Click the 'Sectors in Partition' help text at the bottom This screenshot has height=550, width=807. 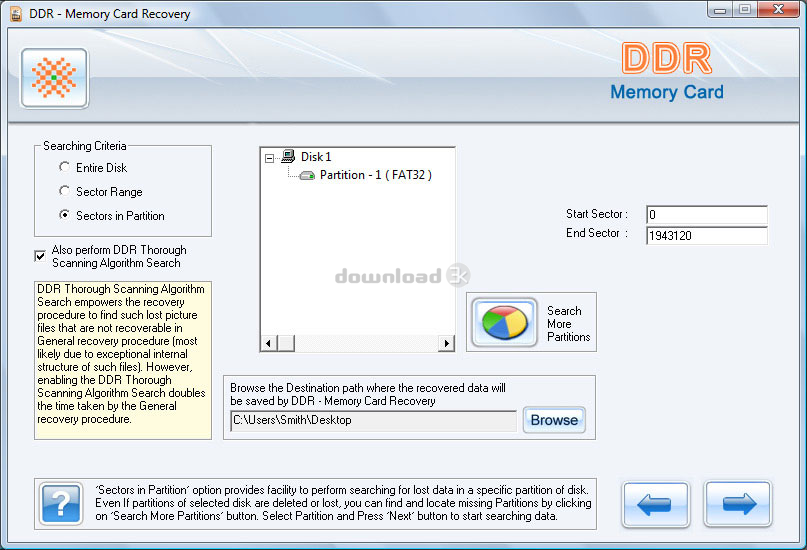pyautogui.click(x=343, y=503)
